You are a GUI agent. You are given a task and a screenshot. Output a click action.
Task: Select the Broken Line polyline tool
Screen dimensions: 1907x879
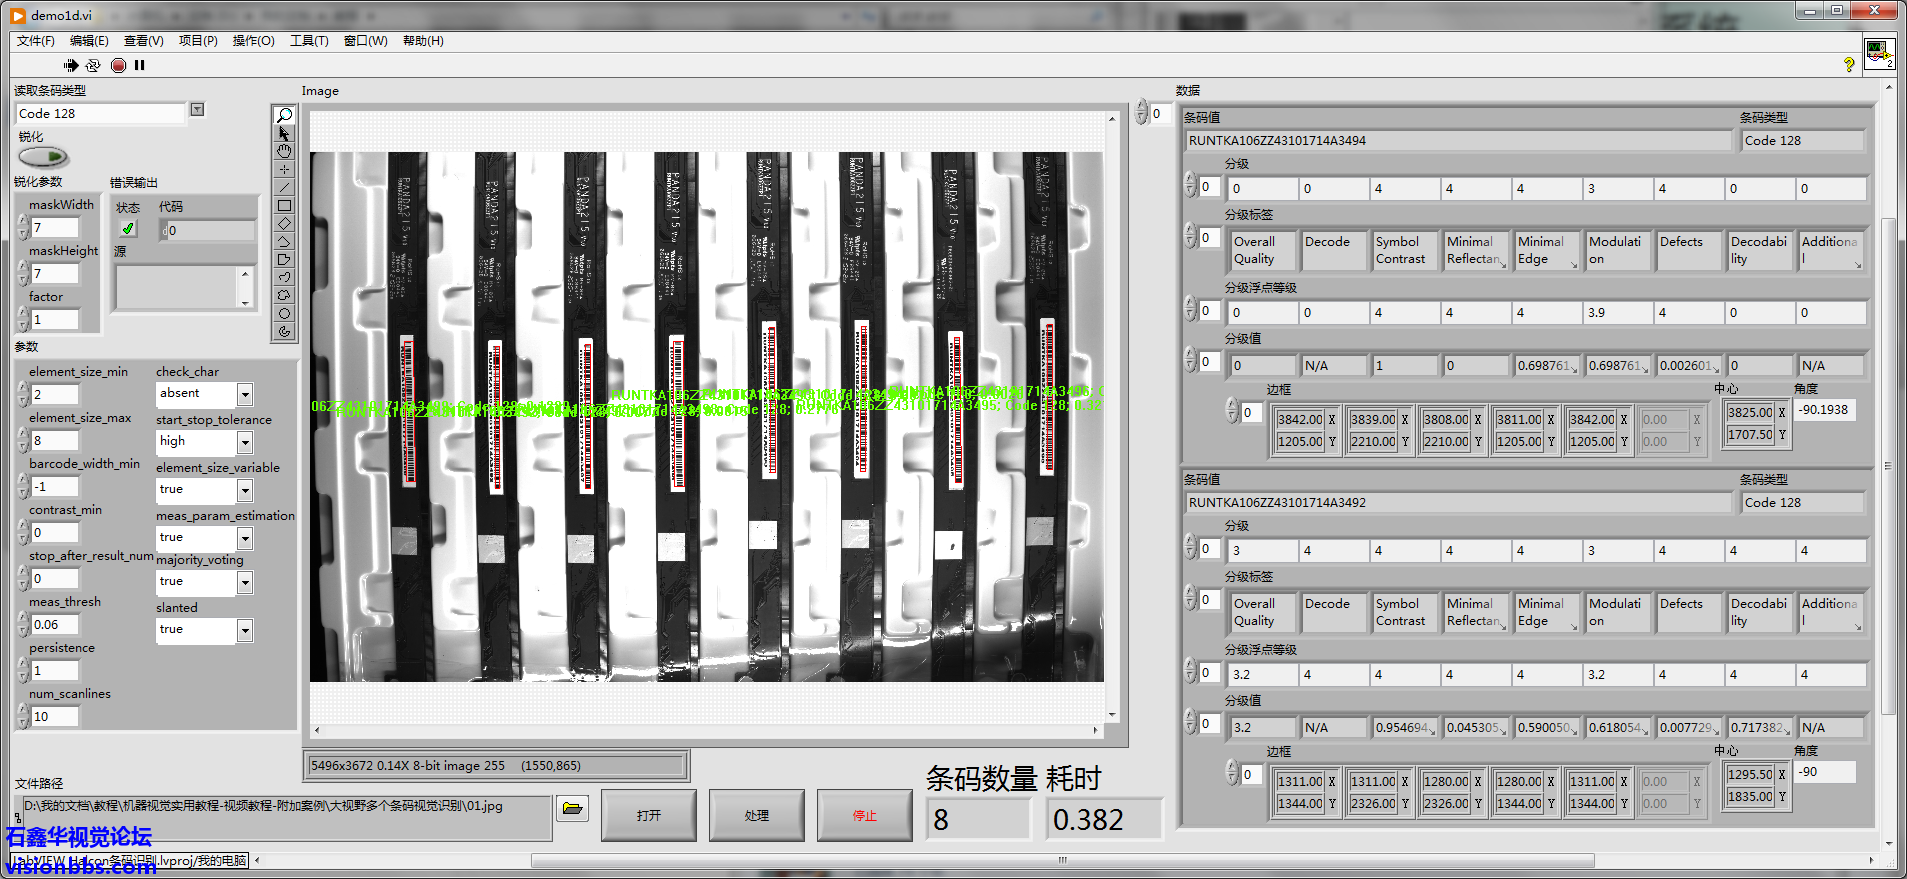[x=285, y=241]
